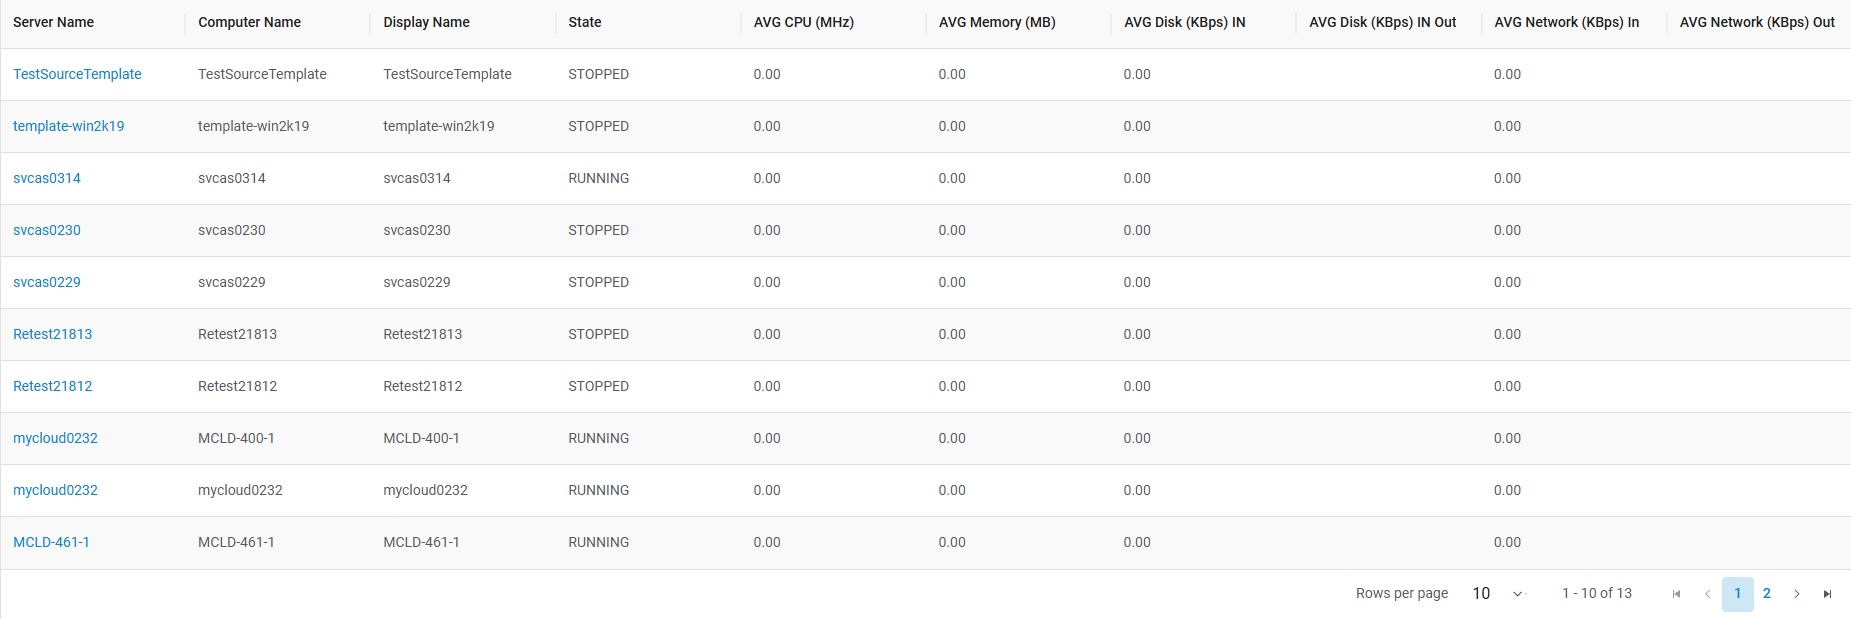Click the Computer Name column header

pos(250,22)
